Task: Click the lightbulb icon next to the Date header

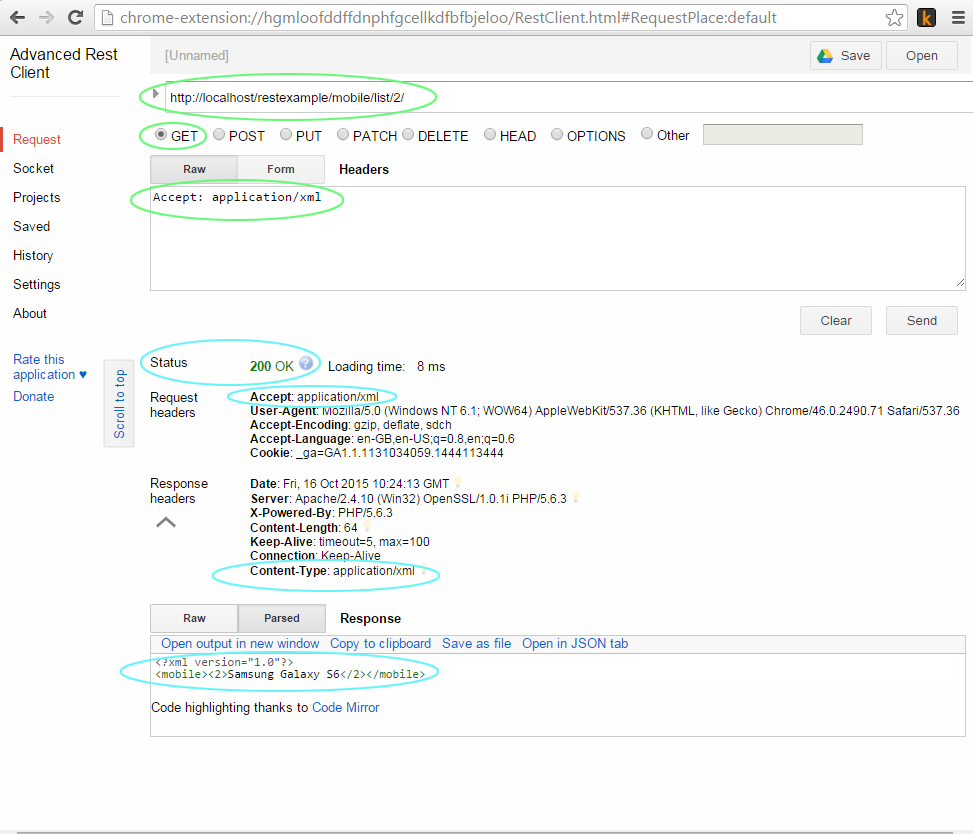Action: 457,481
